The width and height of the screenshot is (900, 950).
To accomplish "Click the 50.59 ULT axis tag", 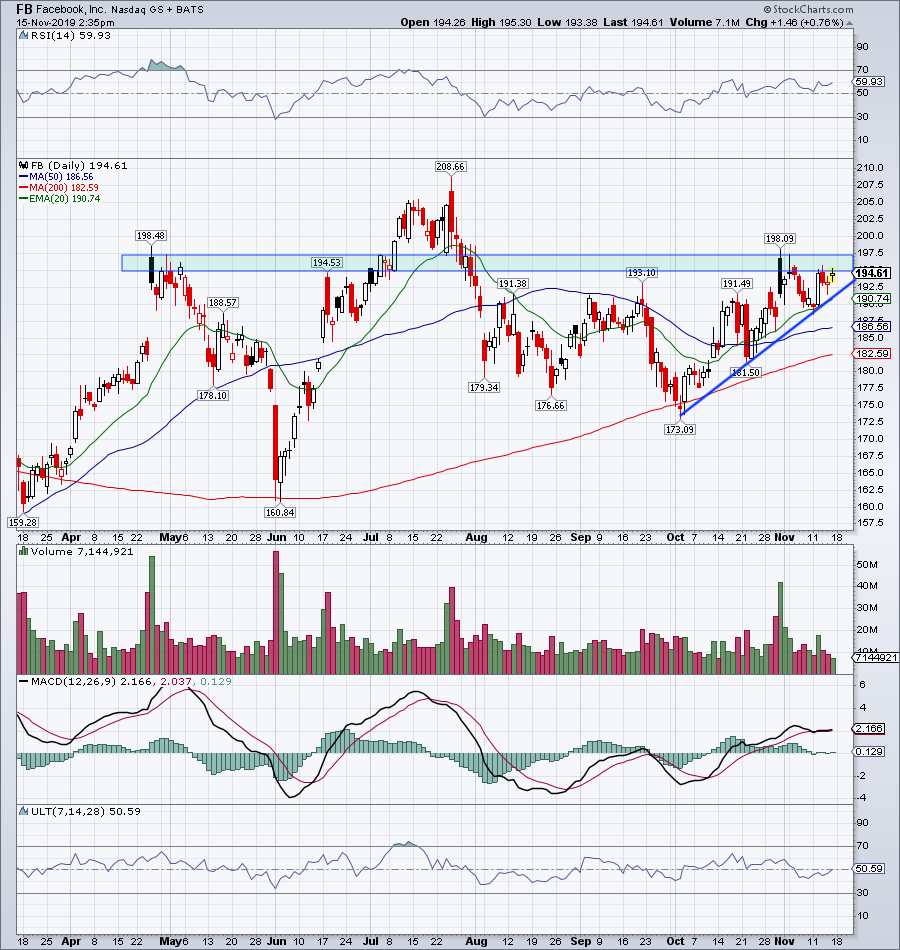I will [870, 869].
